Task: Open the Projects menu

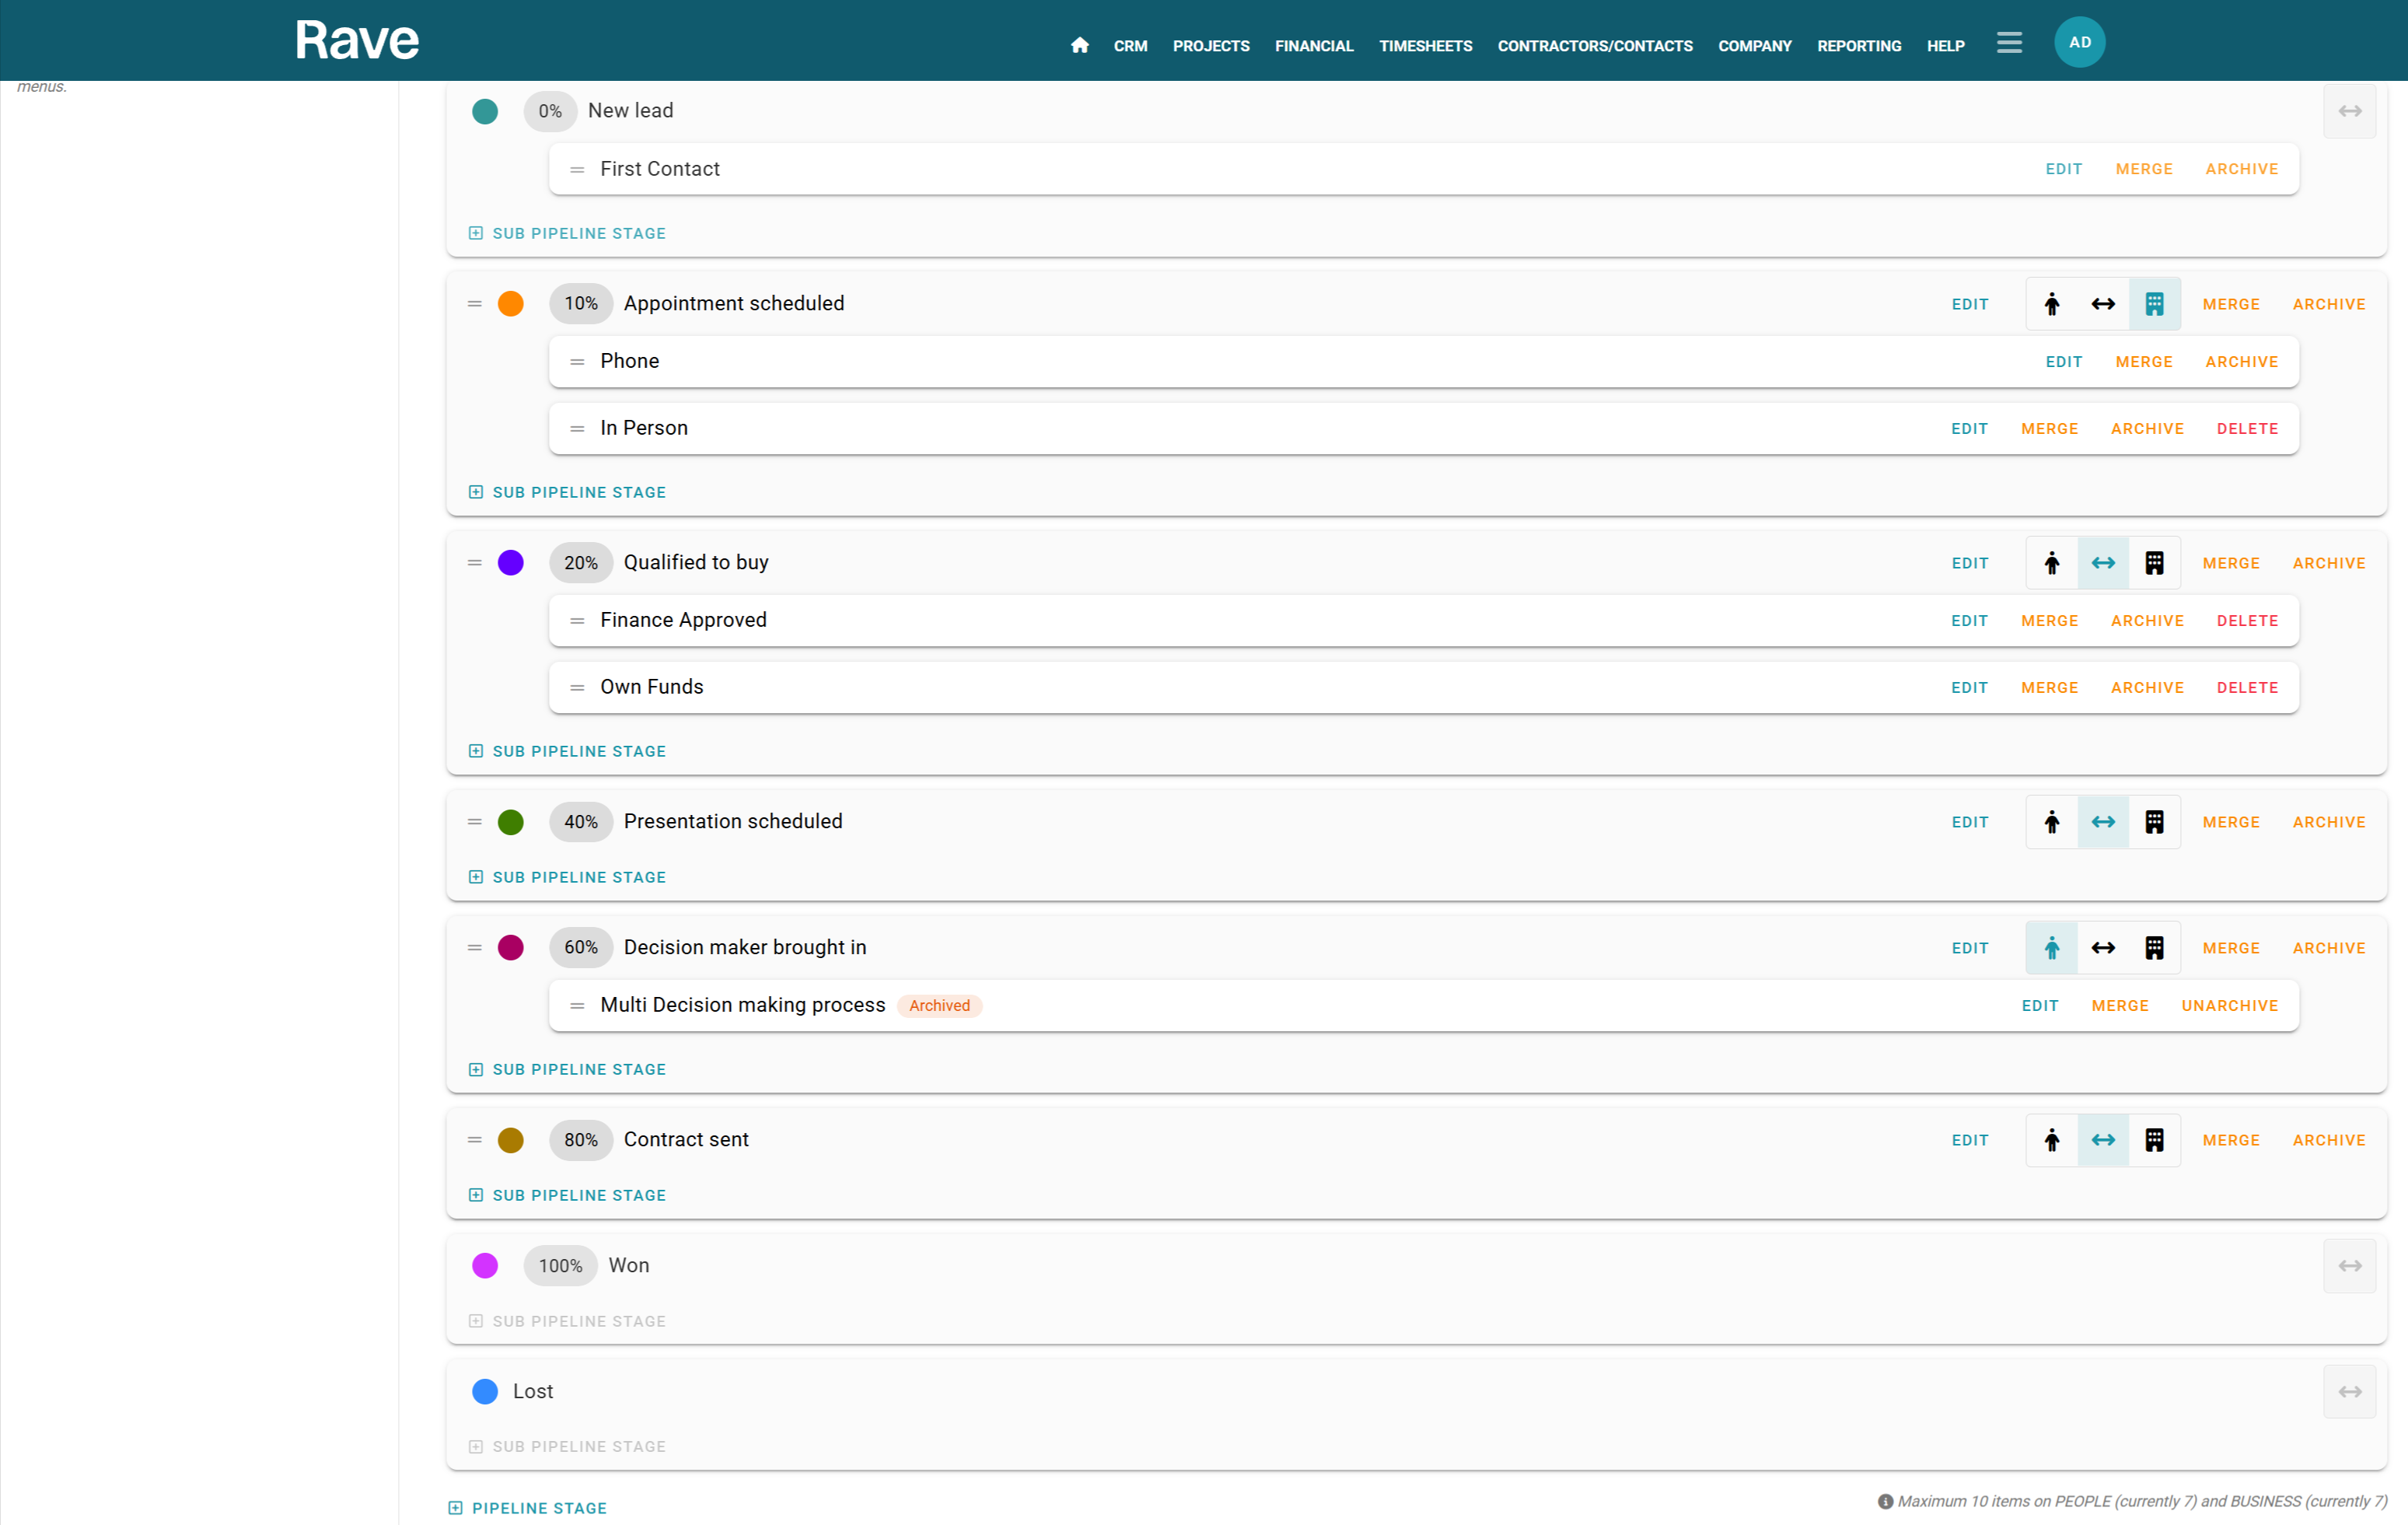Action: (1211, 46)
